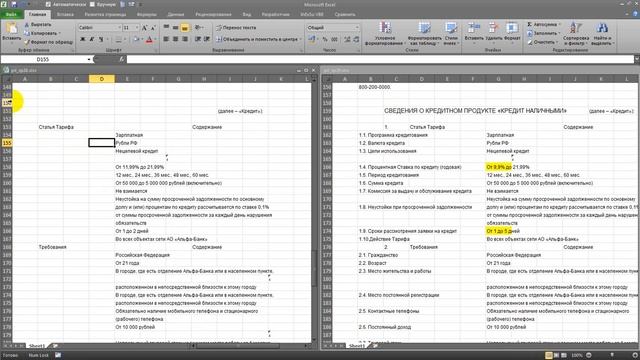Click the zoom slider in the status bar
Viewport: 640px width, 360px height.
[x=611, y=355]
